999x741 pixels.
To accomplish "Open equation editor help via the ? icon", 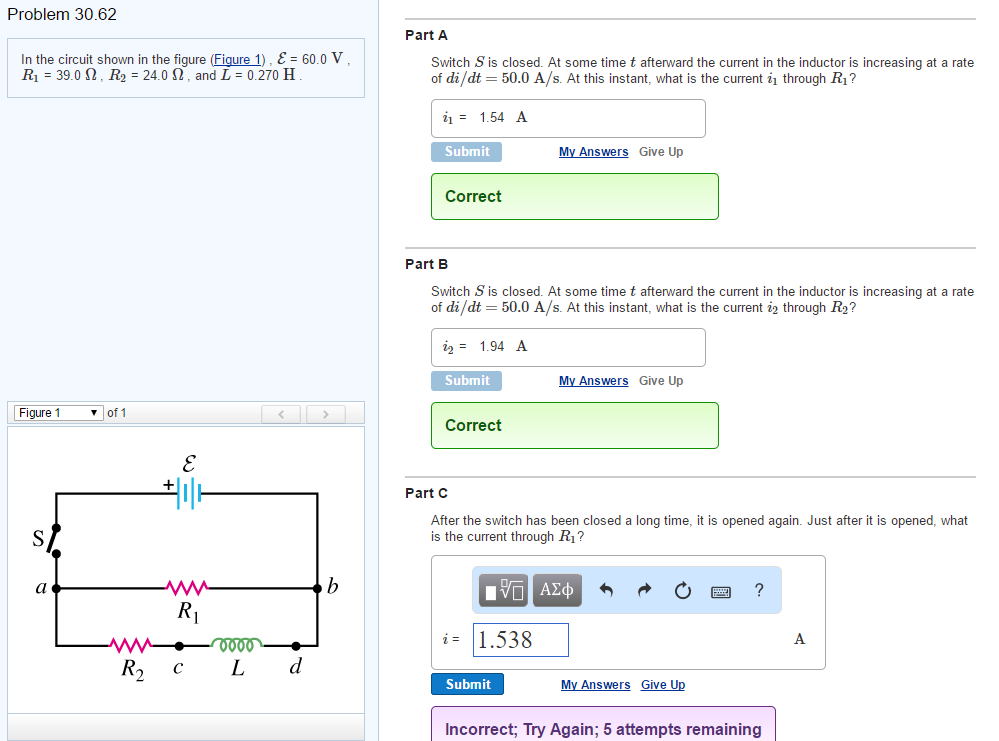I will pyautogui.click(x=758, y=590).
